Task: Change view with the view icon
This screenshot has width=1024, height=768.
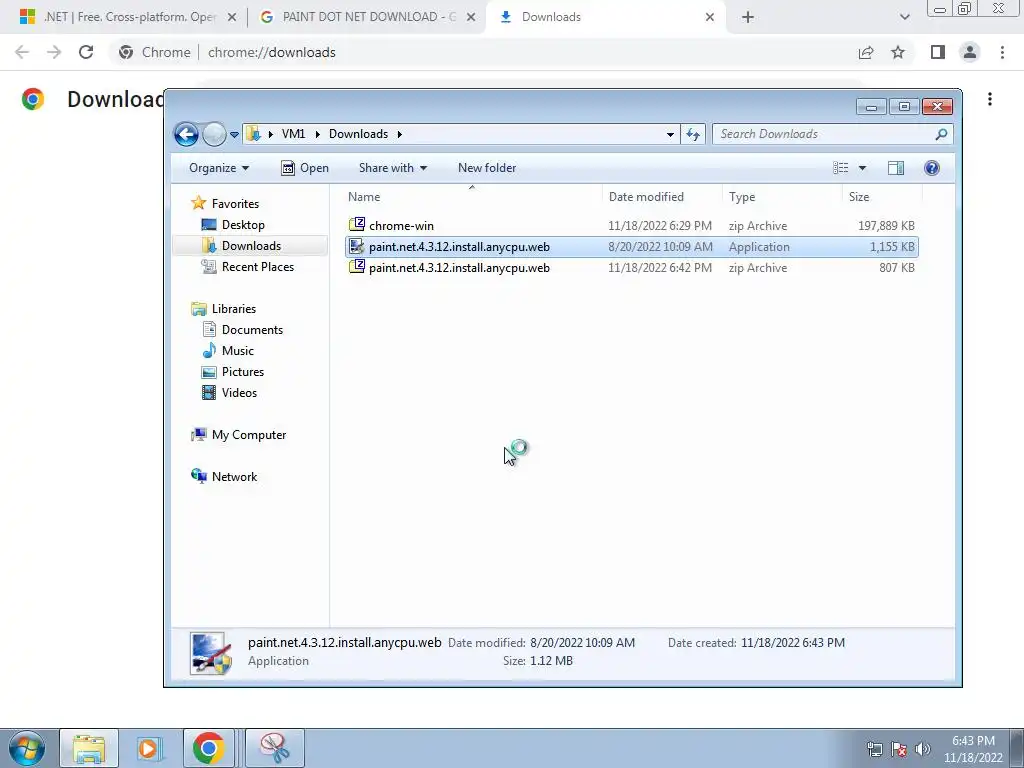Action: click(x=840, y=168)
